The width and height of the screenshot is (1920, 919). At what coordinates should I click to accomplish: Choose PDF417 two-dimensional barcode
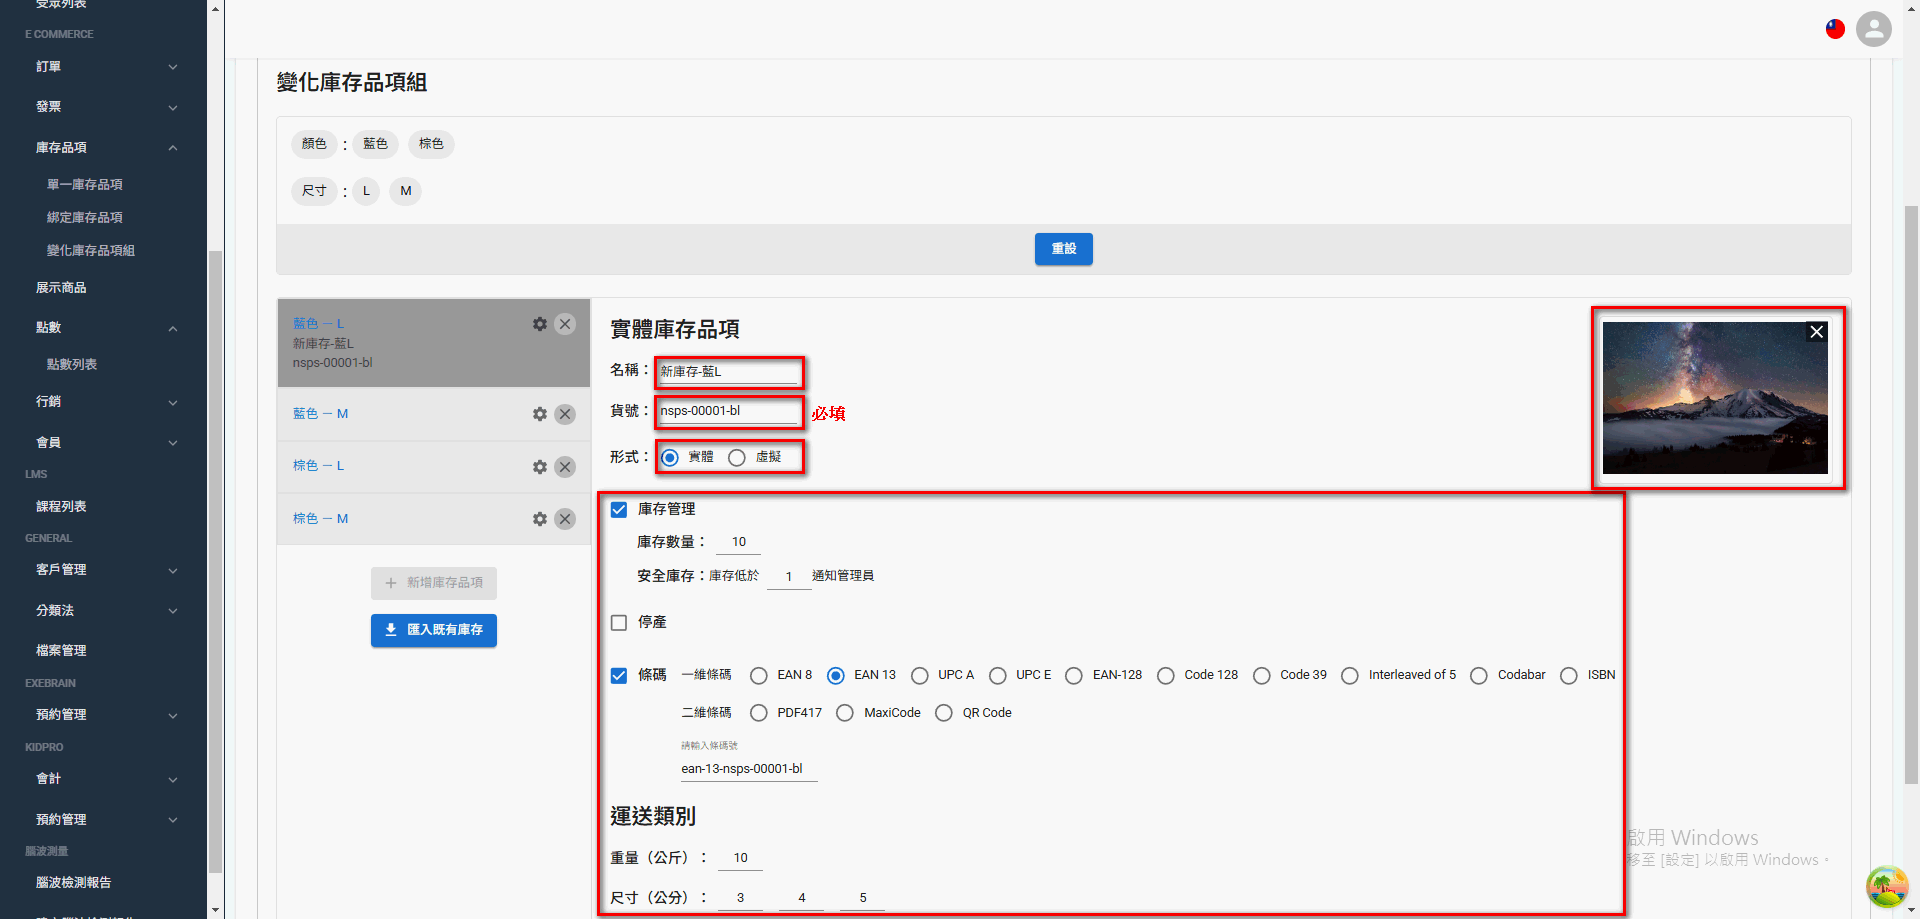[x=759, y=713]
